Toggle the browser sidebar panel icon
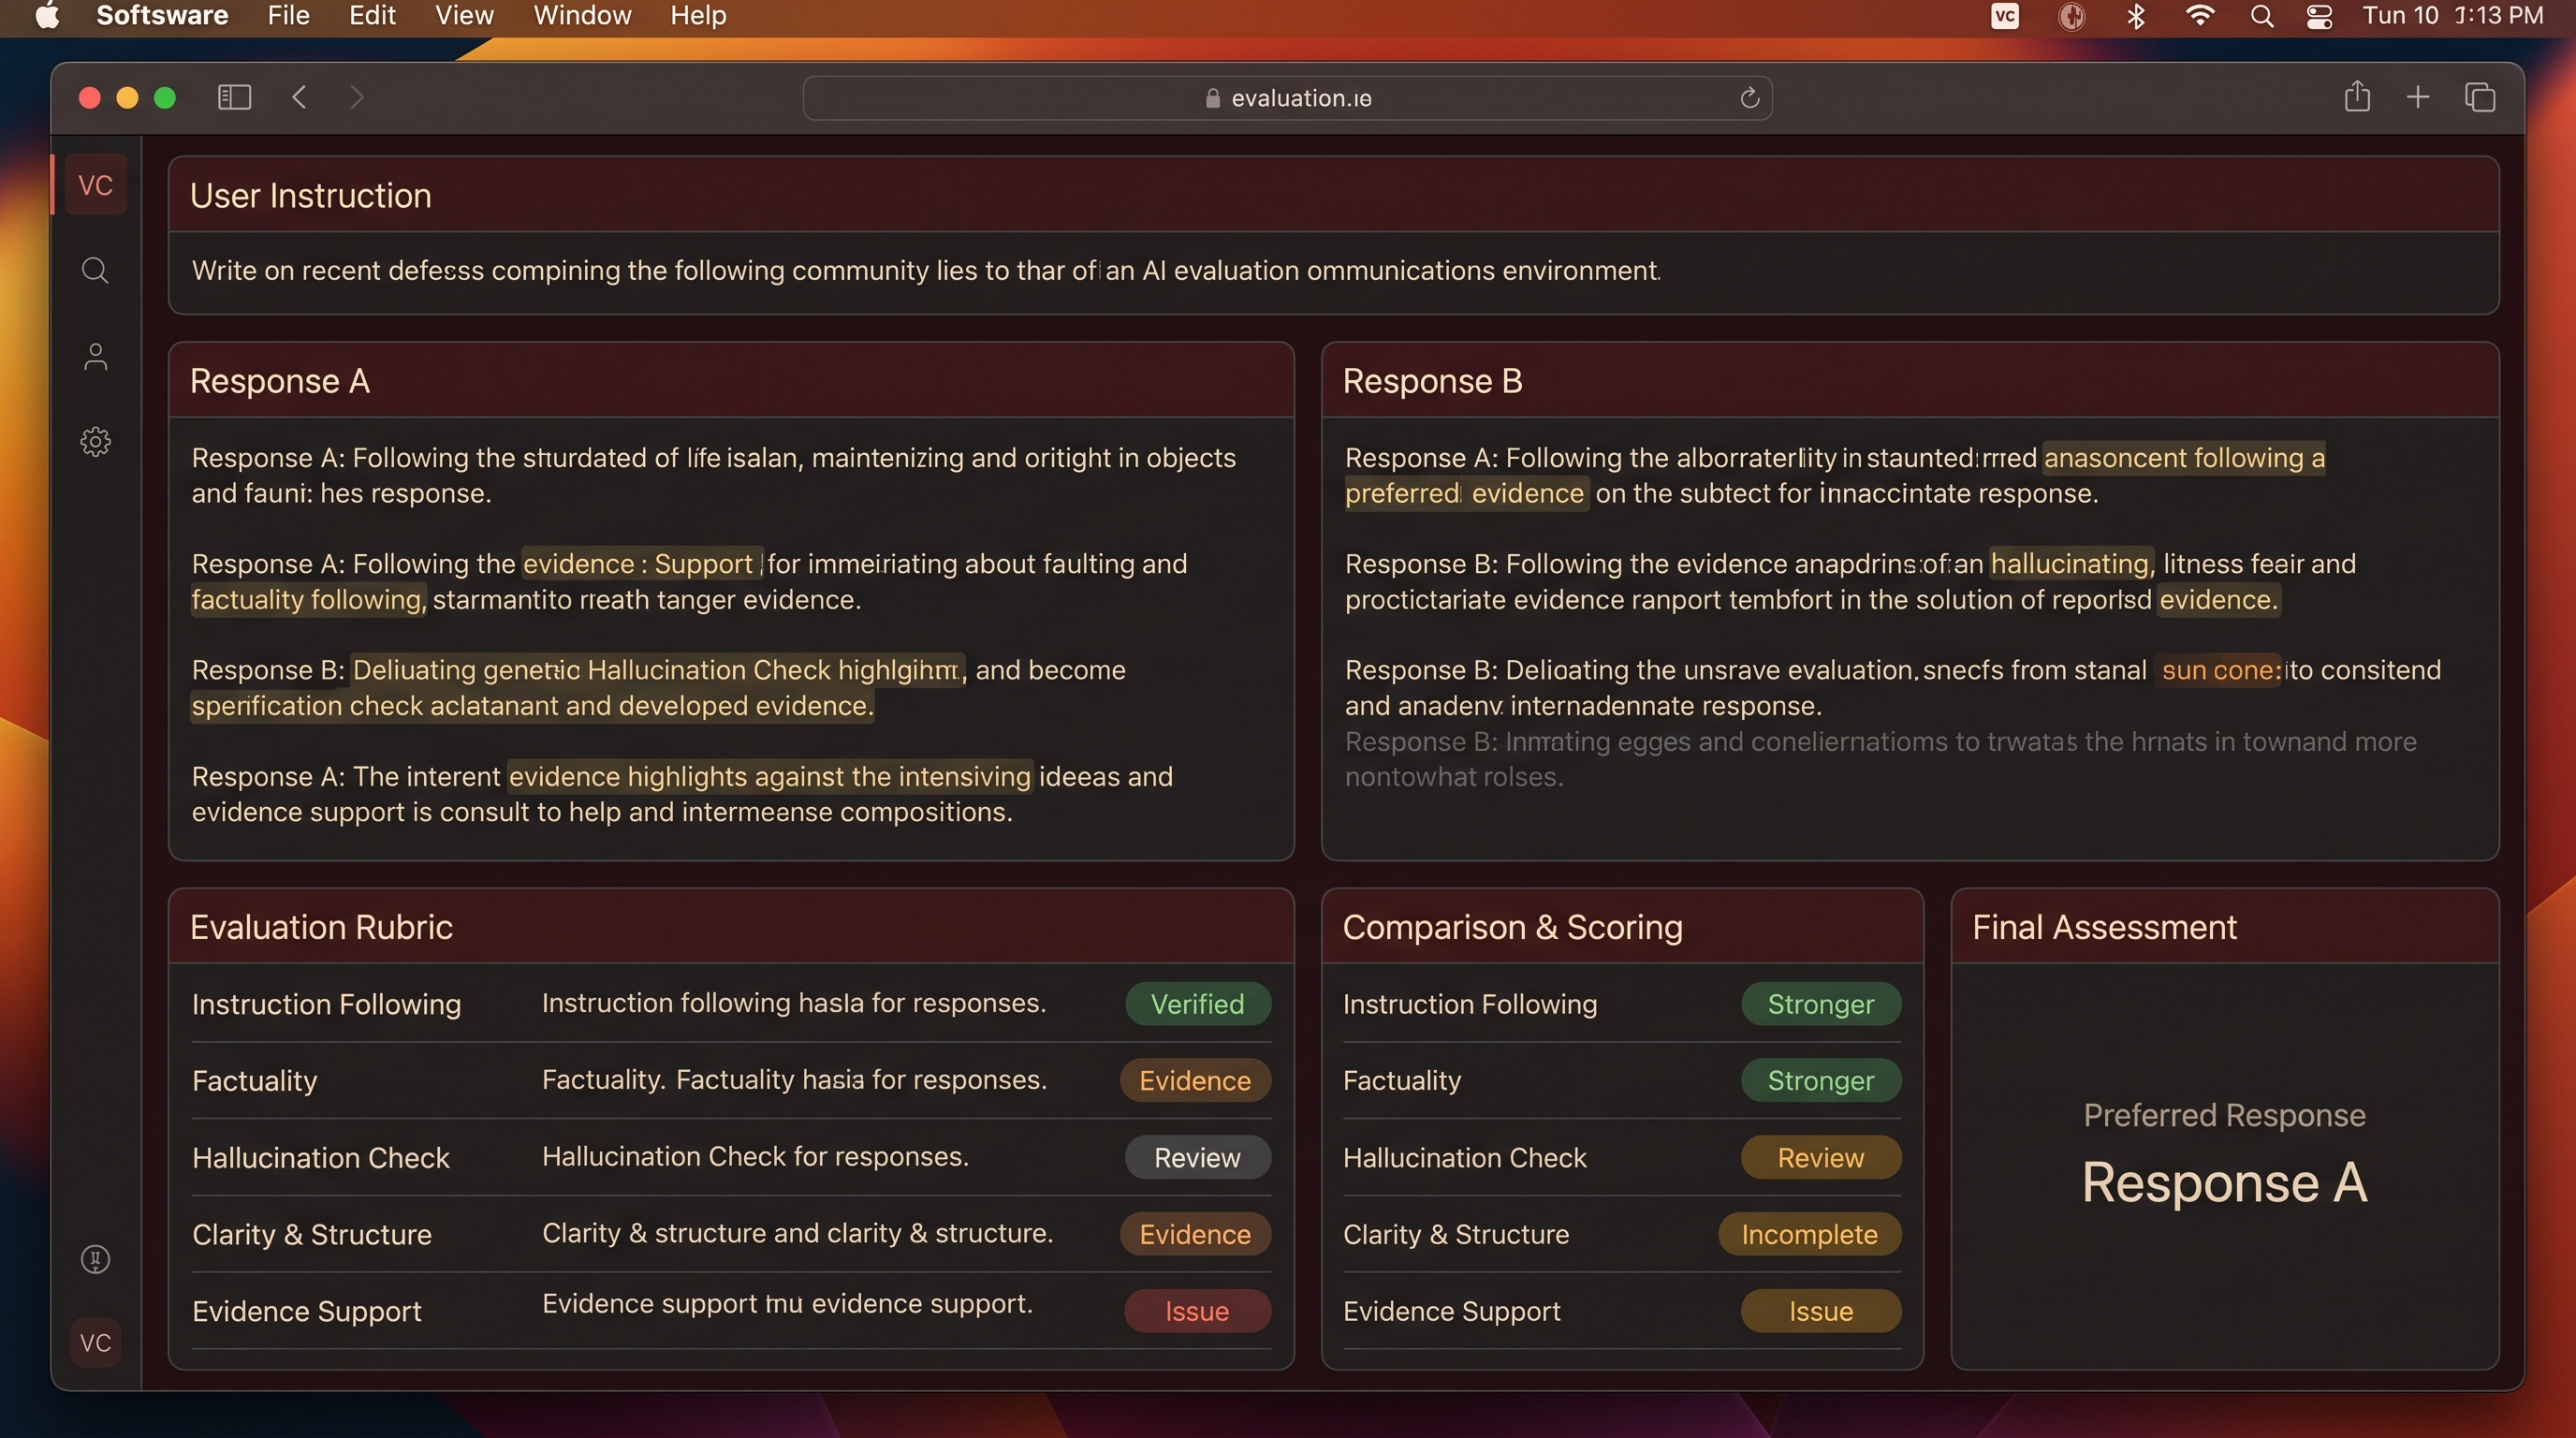The width and height of the screenshot is (2576, 1438). pyautogui.click(x=234, y=97)
